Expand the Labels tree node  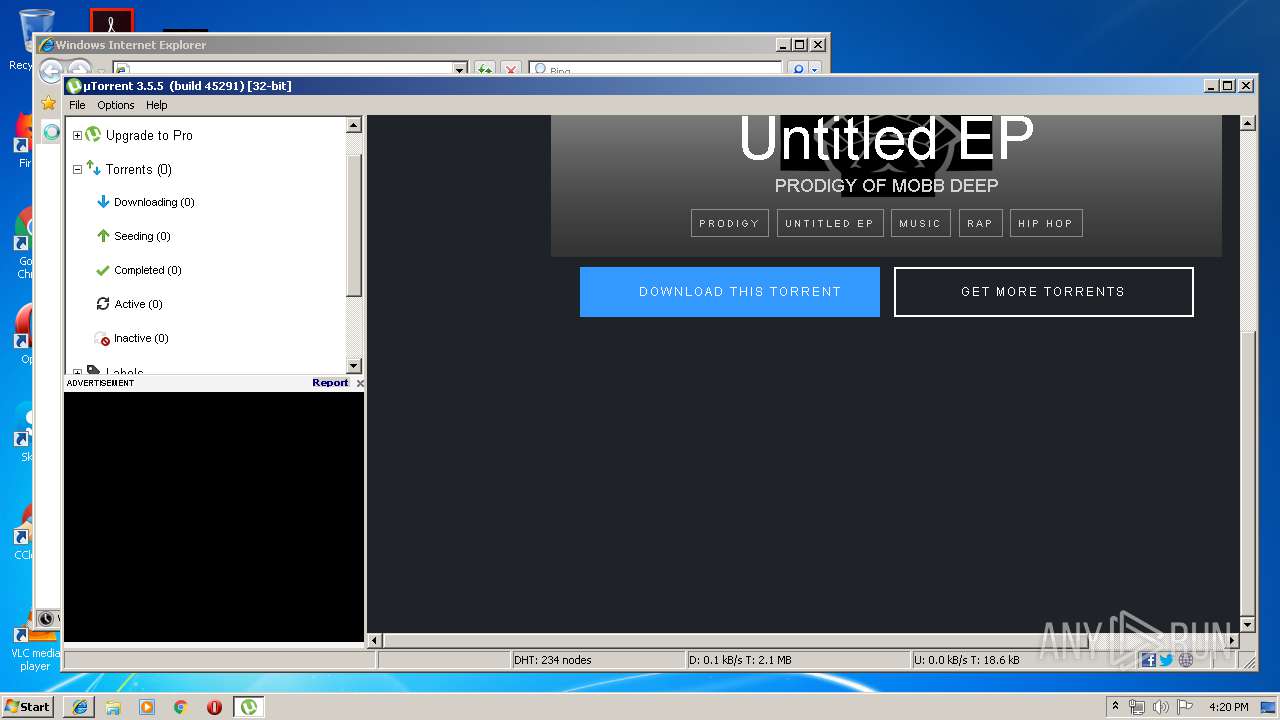pyautogui.click(x=77, y=372)
